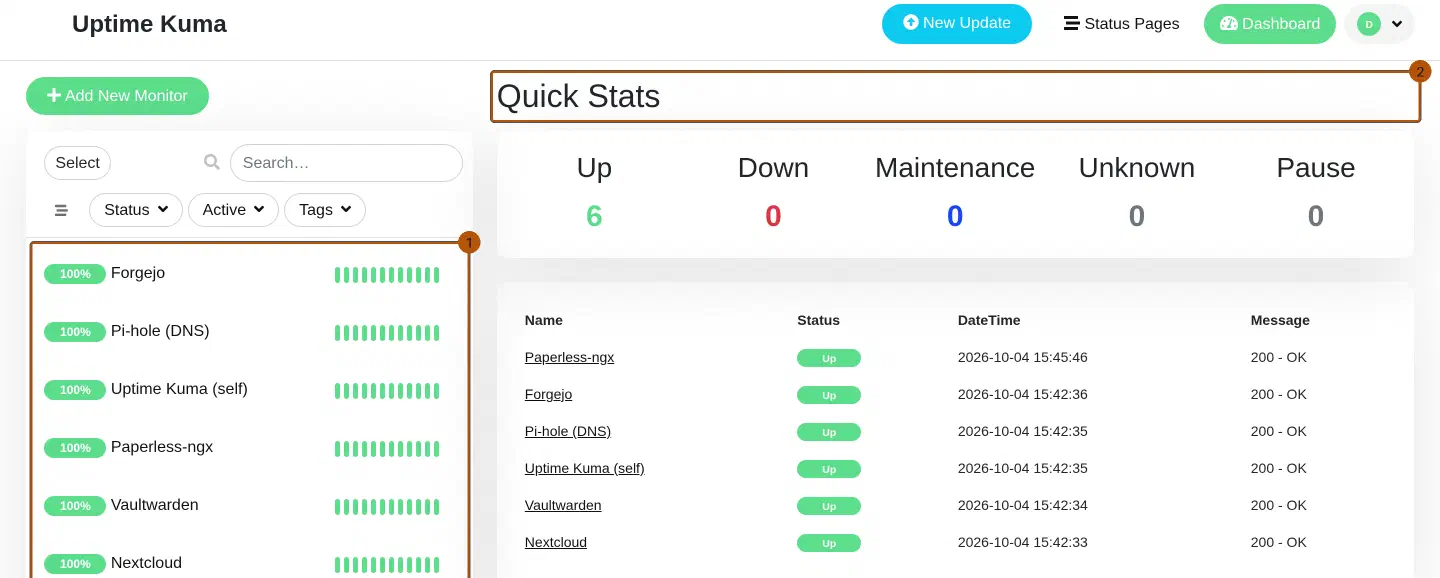Click the DateTime column header

coord(989,320)
